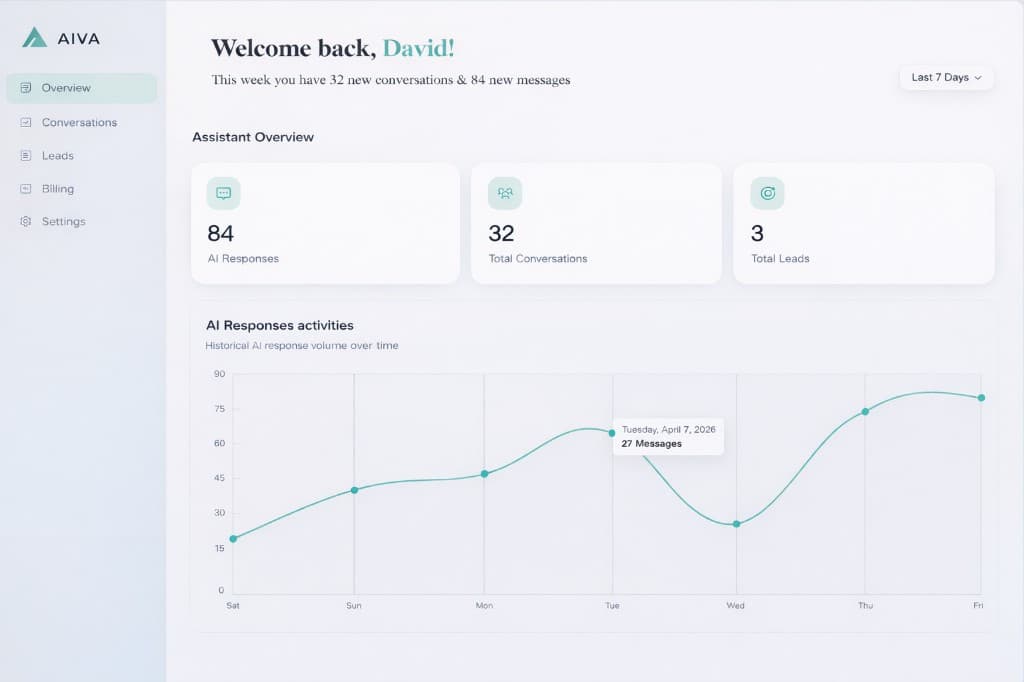
Task: Open Settings via the gear icon
Action: pyautogui.click(x=24, y=221)
